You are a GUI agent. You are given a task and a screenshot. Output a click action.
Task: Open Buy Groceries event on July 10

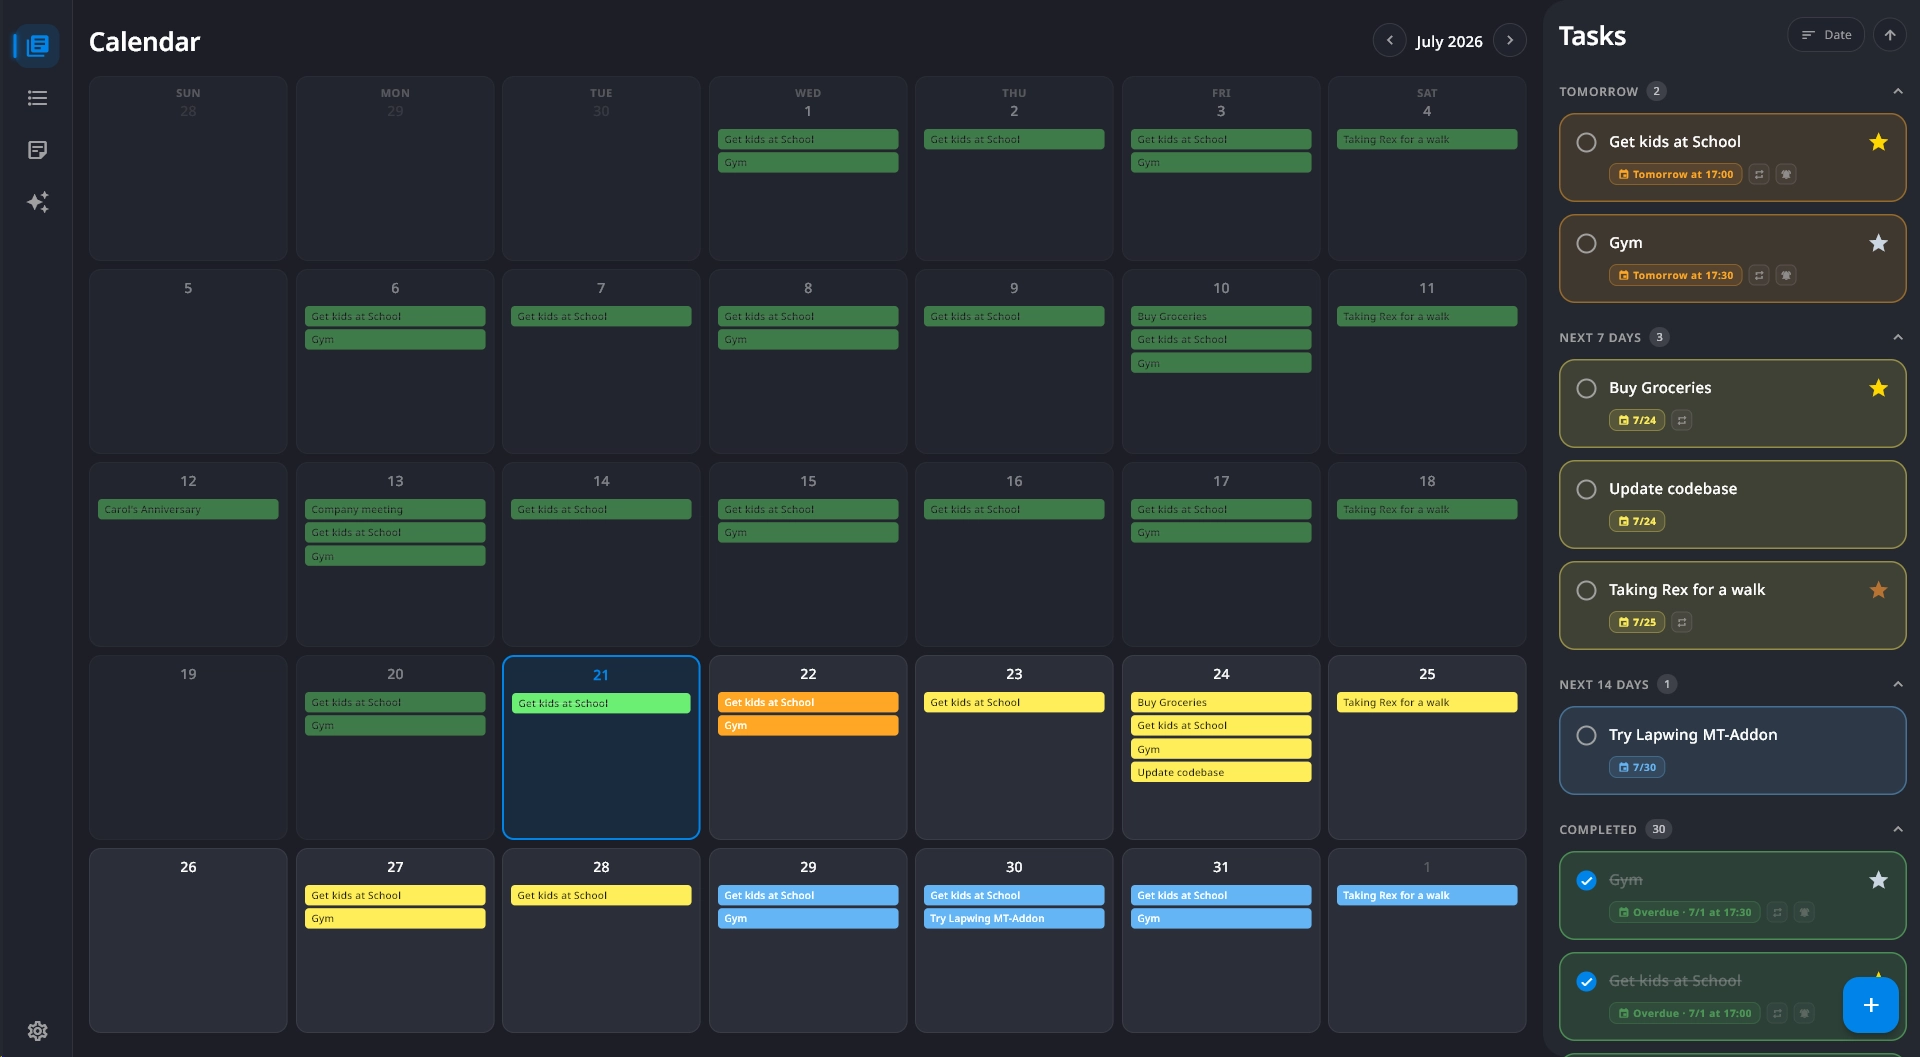pos(1221,316)
